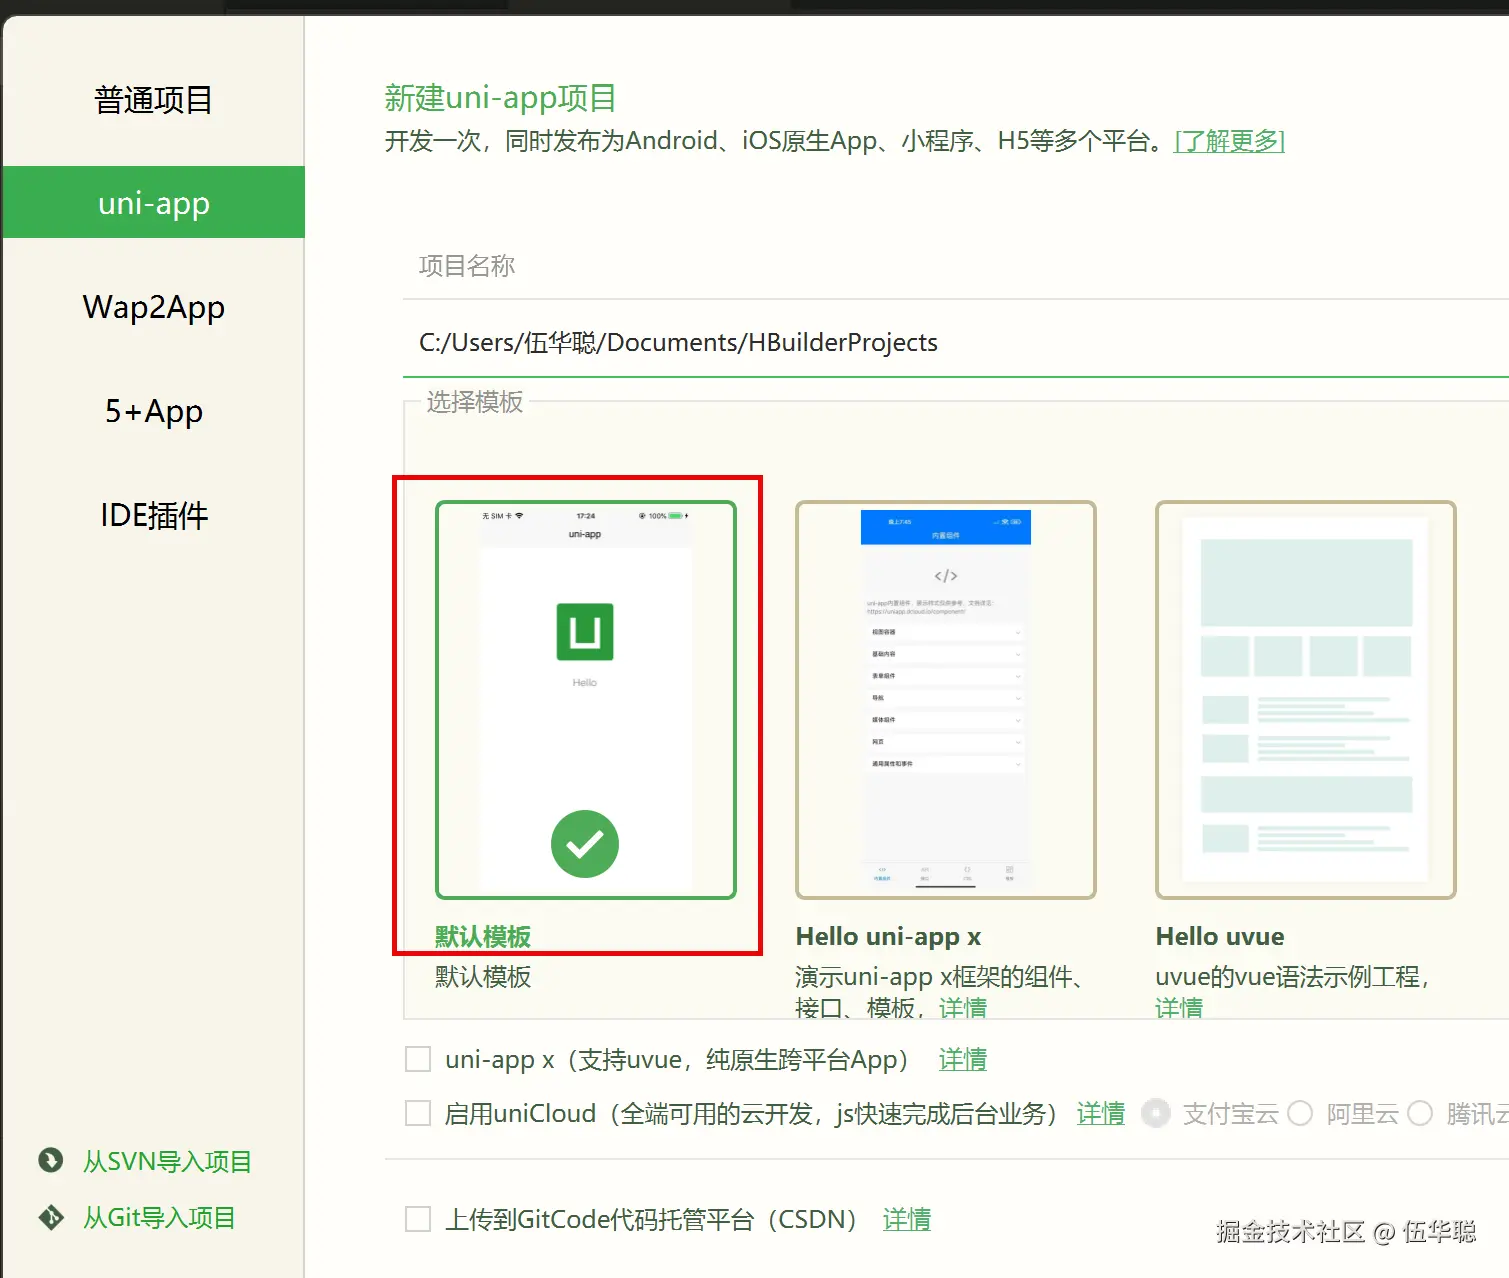The height and width of the screenshot is (1278, 1509).
Task: Click the green U logo in default template
Action: [x=585, y=632]
